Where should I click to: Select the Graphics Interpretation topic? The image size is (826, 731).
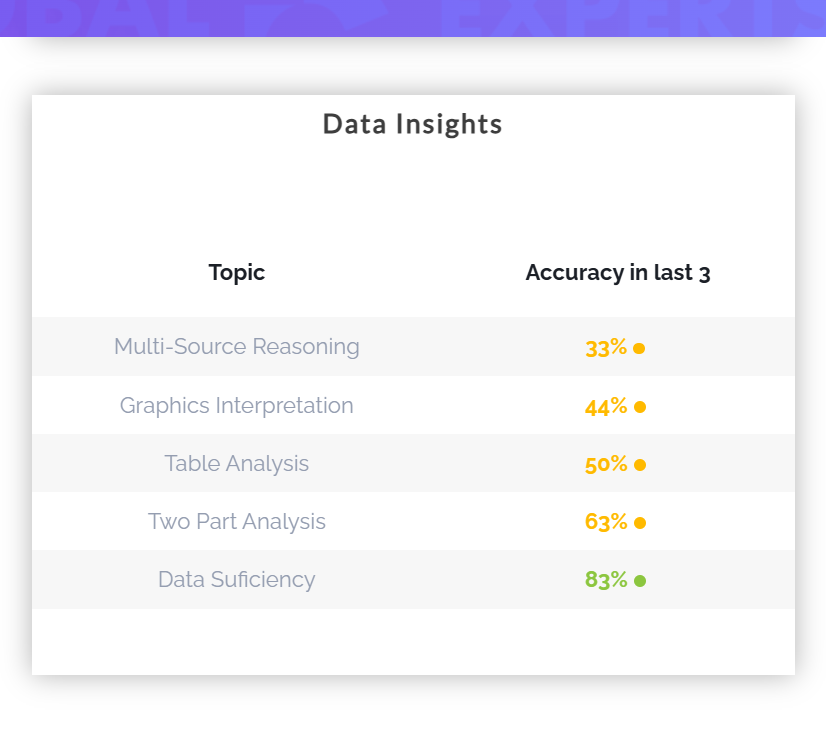click(237, 405)
